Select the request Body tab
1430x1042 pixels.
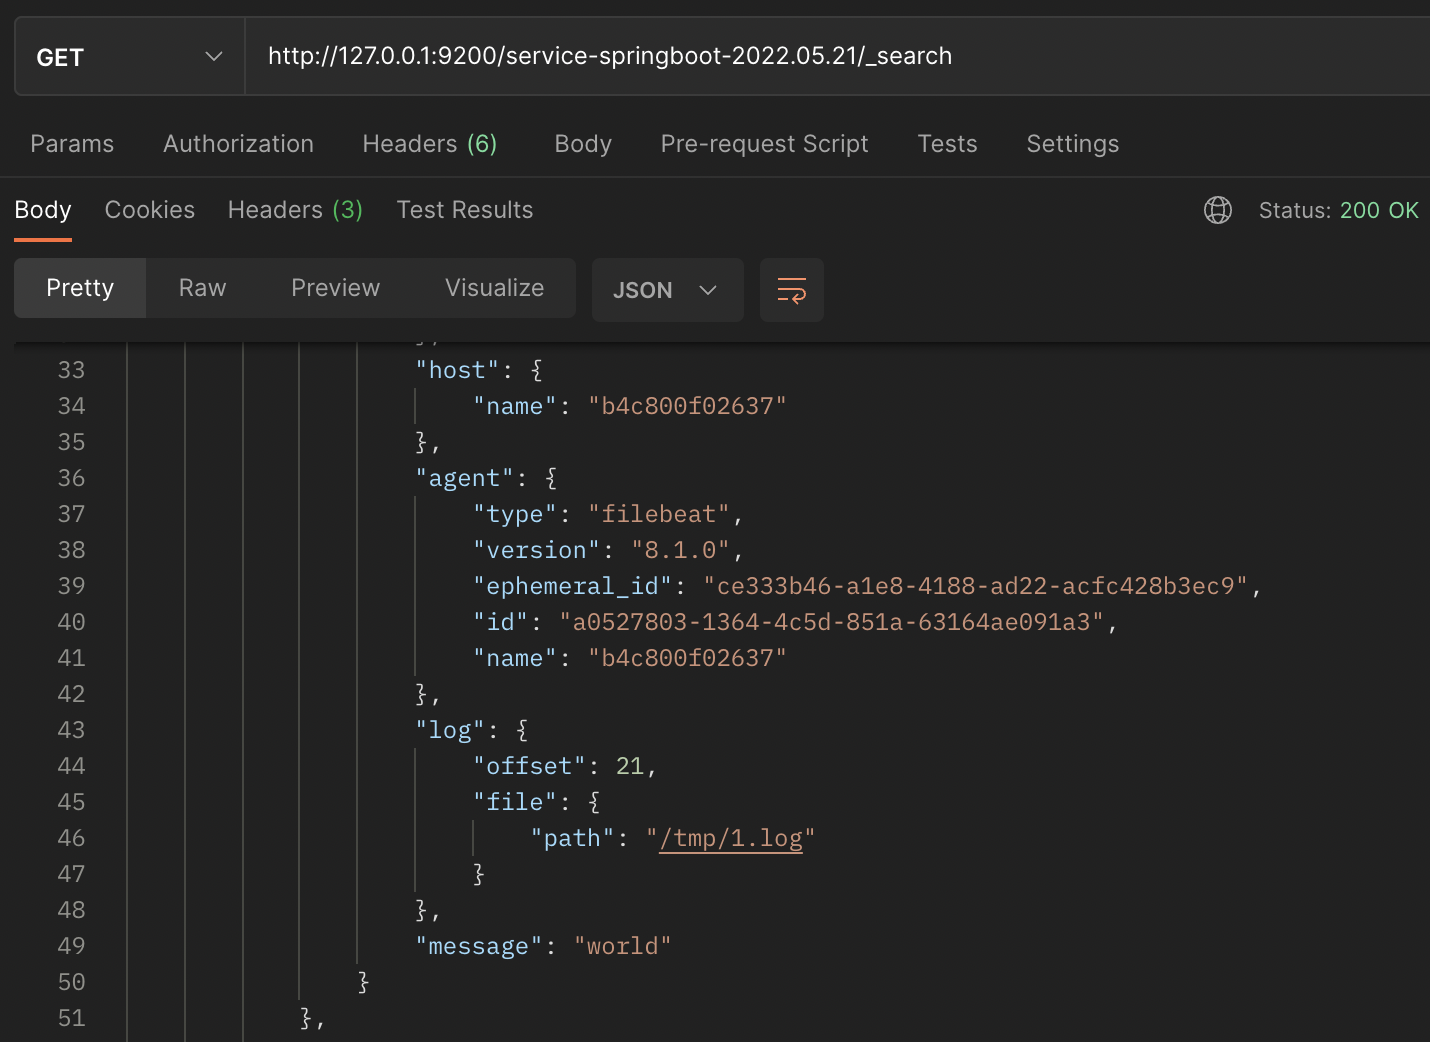coord(583,144)
